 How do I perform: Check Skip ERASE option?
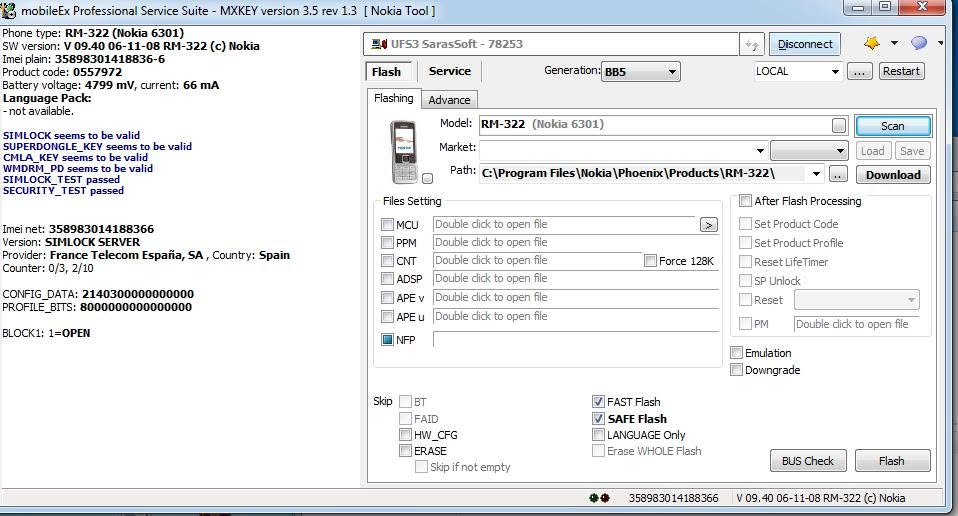coord(405,451)
